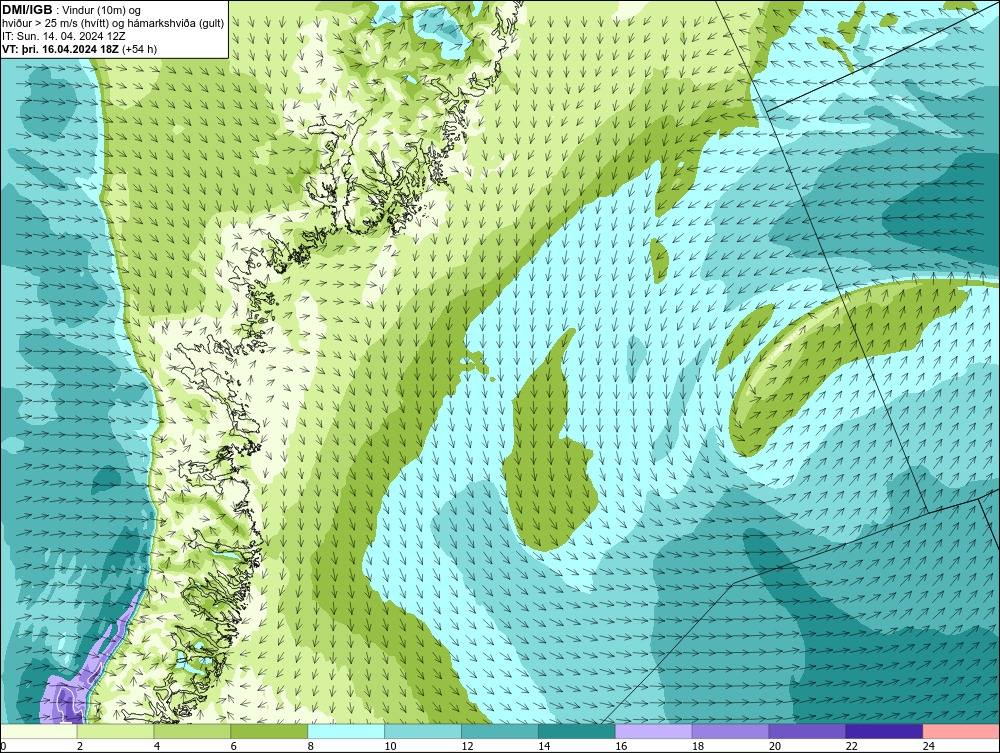Viewport: 1000px width, 753px height.
Task: Click the 0–2 m/s cream legend swatch
Action: 38,731
